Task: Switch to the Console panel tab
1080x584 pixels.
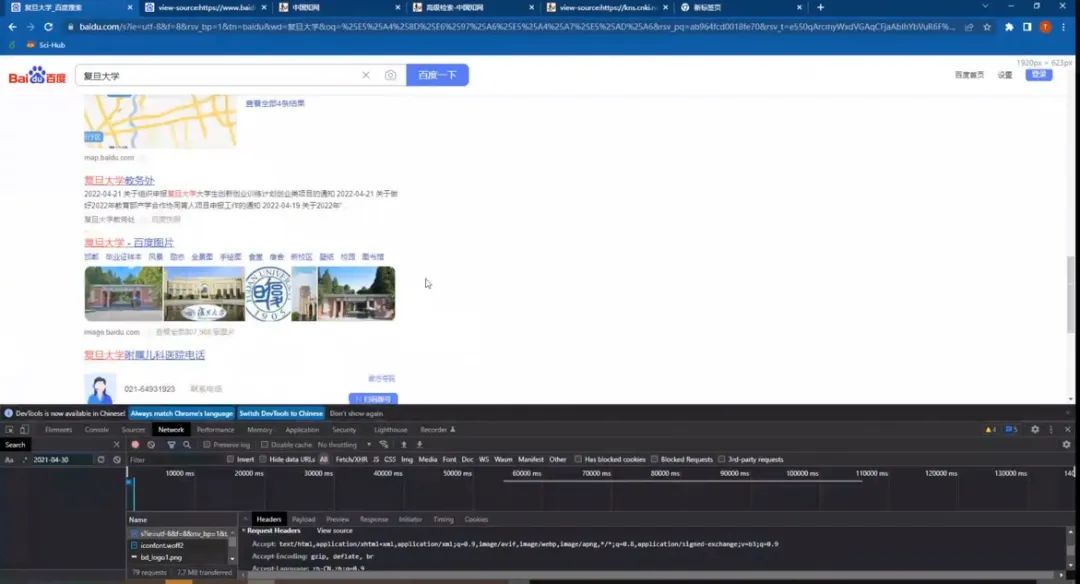Action: 97,430
